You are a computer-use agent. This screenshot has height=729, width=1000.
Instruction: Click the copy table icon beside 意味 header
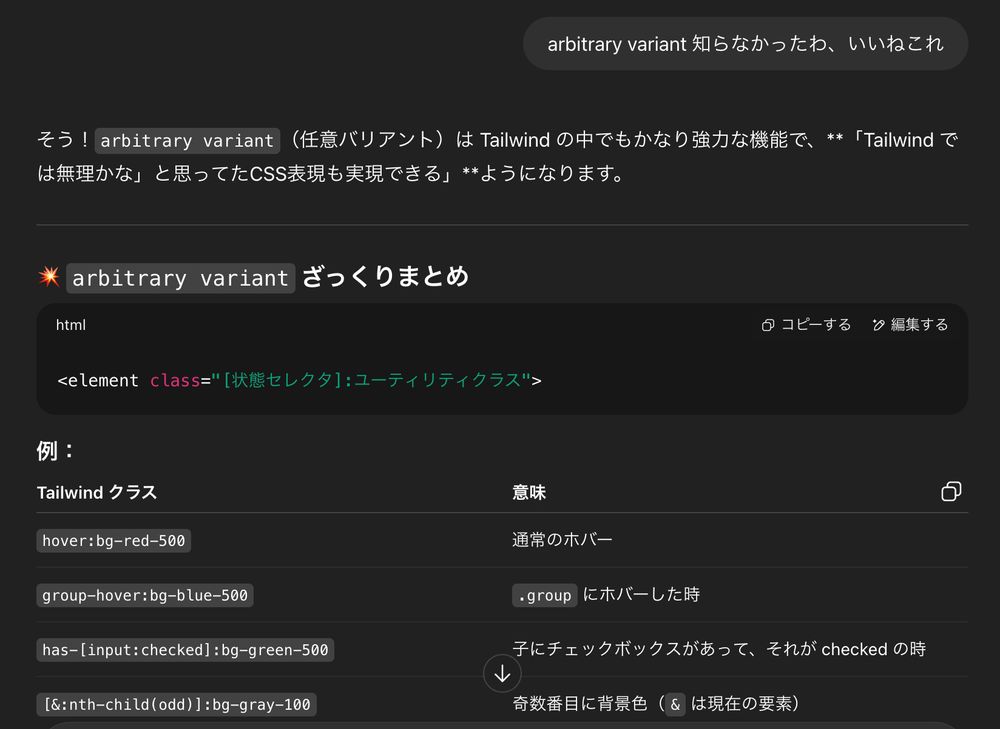pos(951,492)
